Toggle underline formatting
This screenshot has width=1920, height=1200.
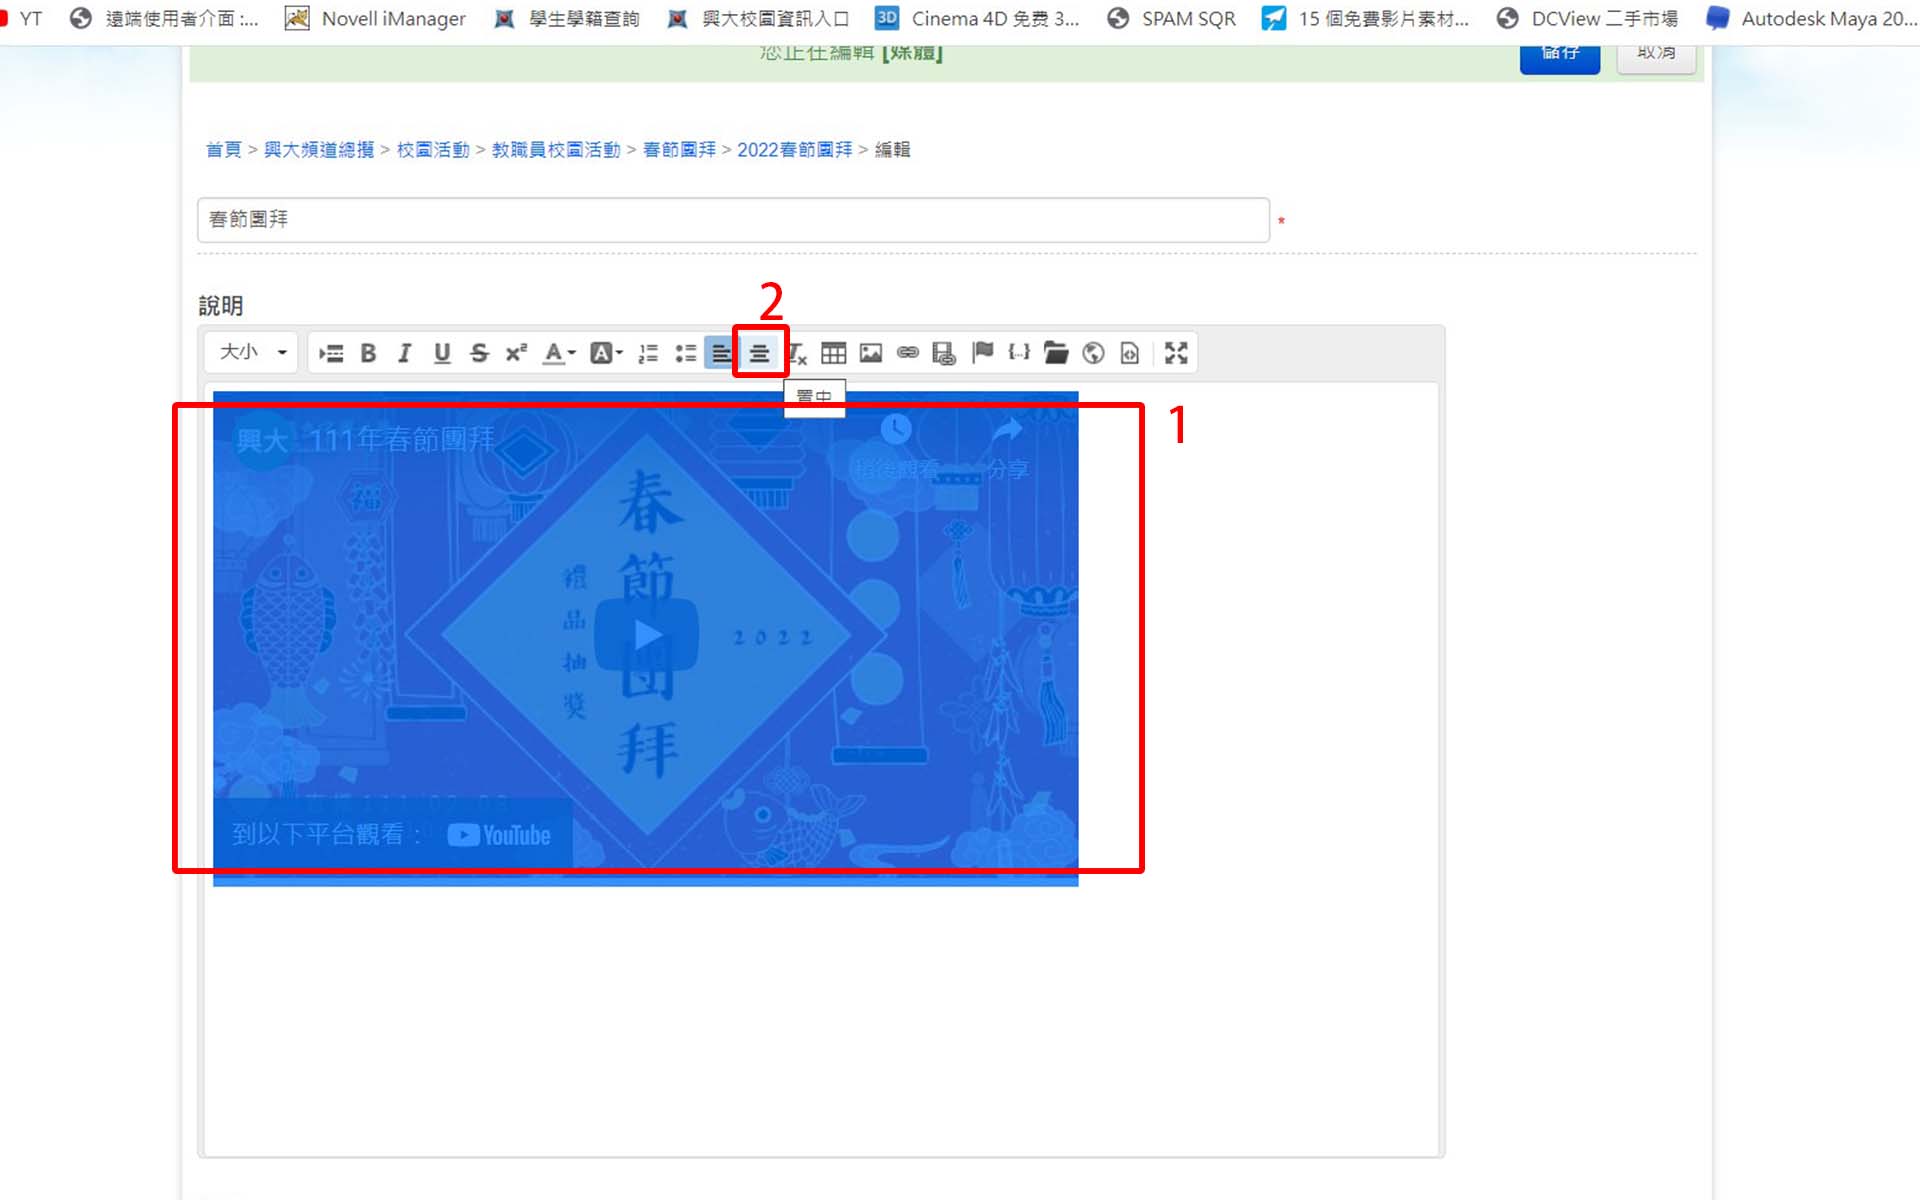pyautogui.click(x=442, y=353)
